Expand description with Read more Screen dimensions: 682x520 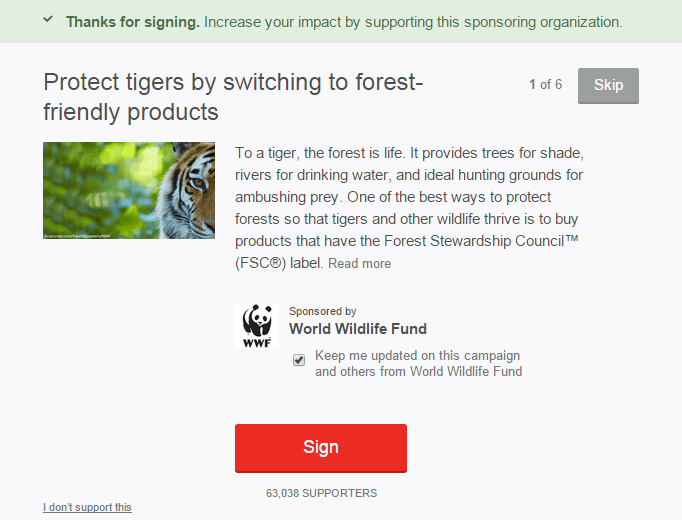pos(359,263)
